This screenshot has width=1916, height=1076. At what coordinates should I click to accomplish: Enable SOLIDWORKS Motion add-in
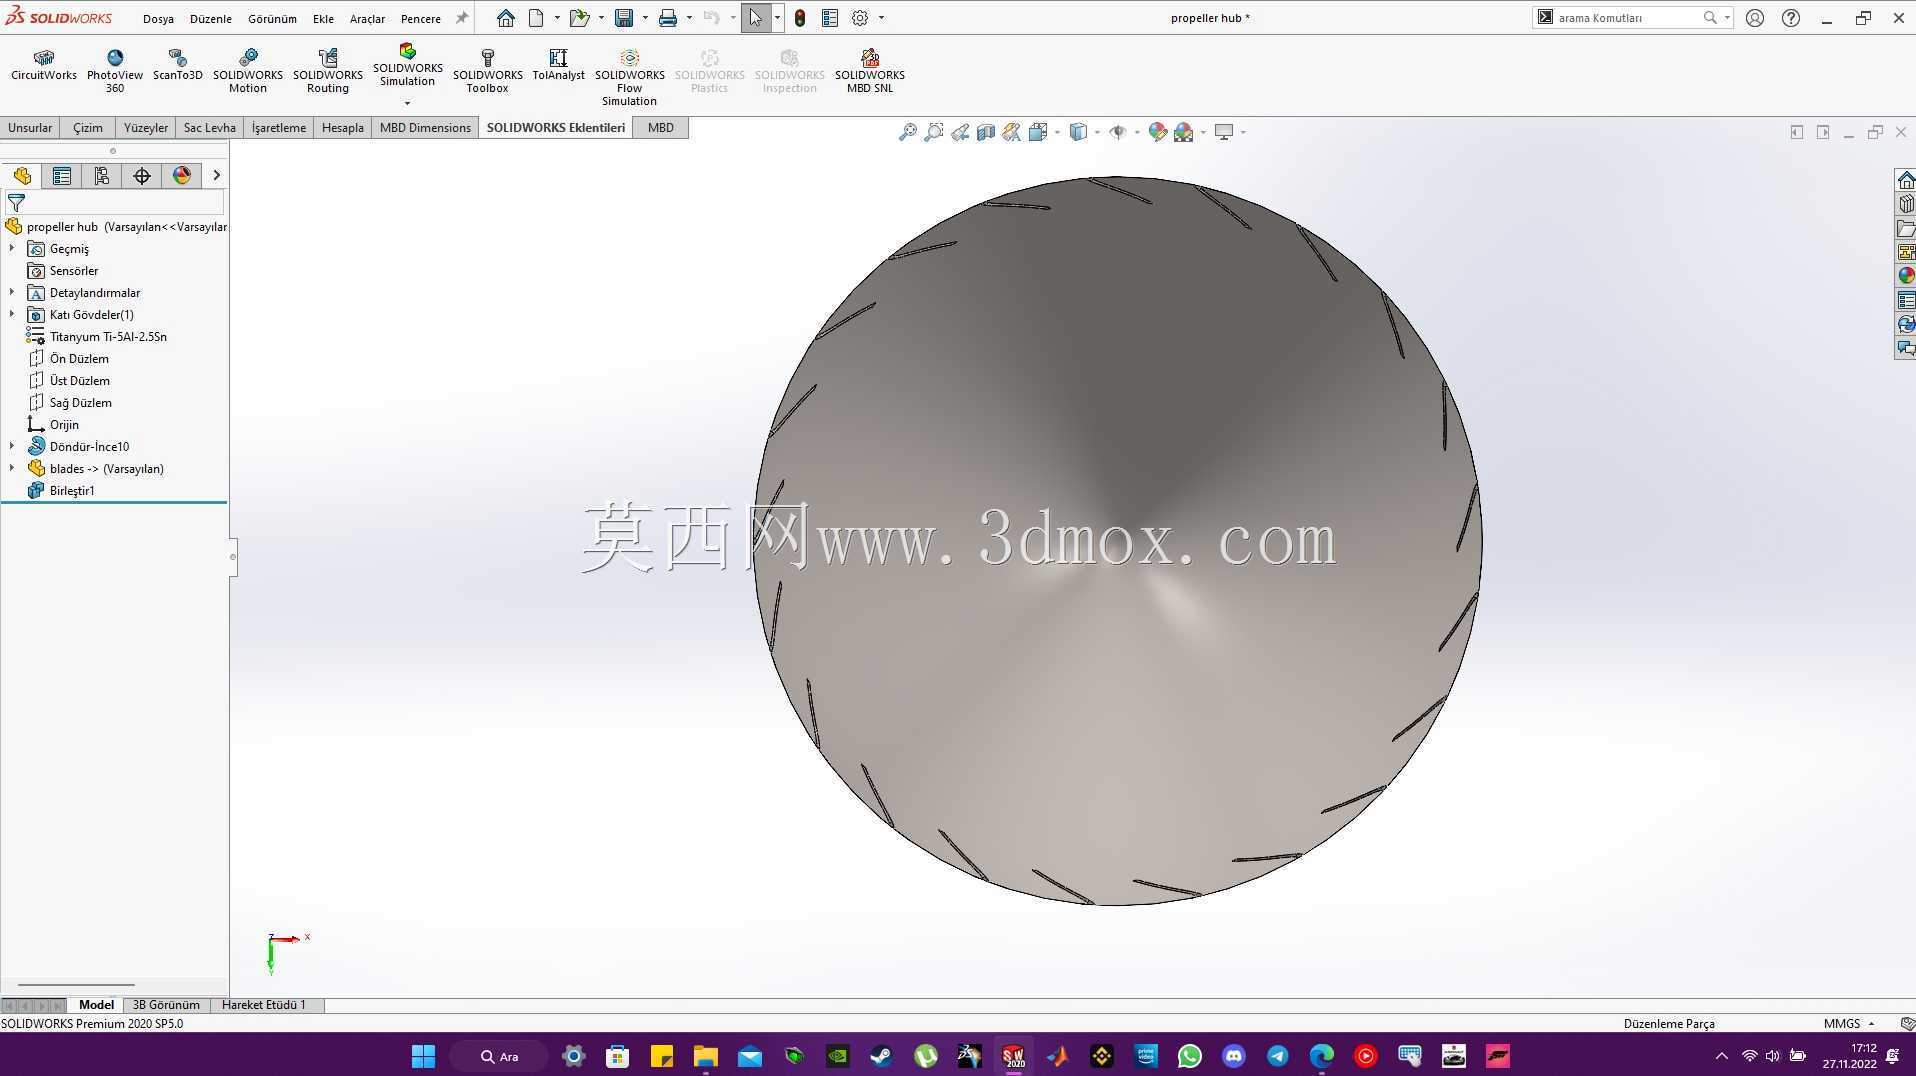coord(248,71)
